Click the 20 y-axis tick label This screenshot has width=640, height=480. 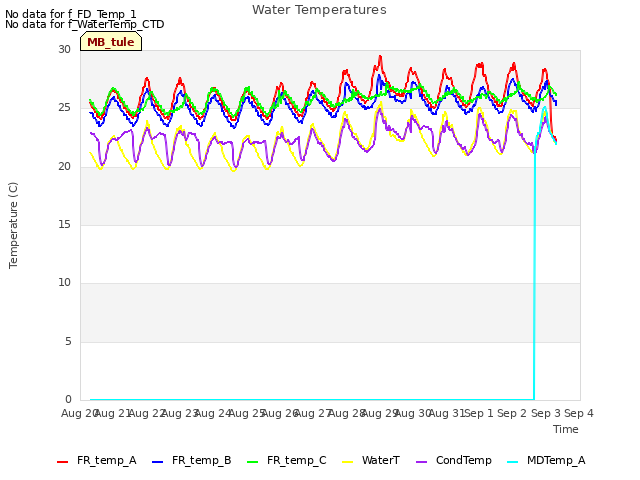(x=64, y=167)
